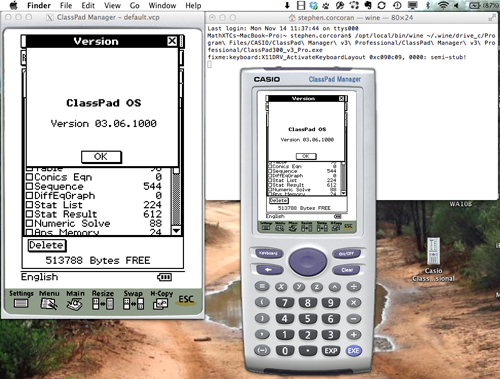Check the DiffEqGraph checkbox
This screenshot has width=500, height=379.
click(x=29, y=196)
